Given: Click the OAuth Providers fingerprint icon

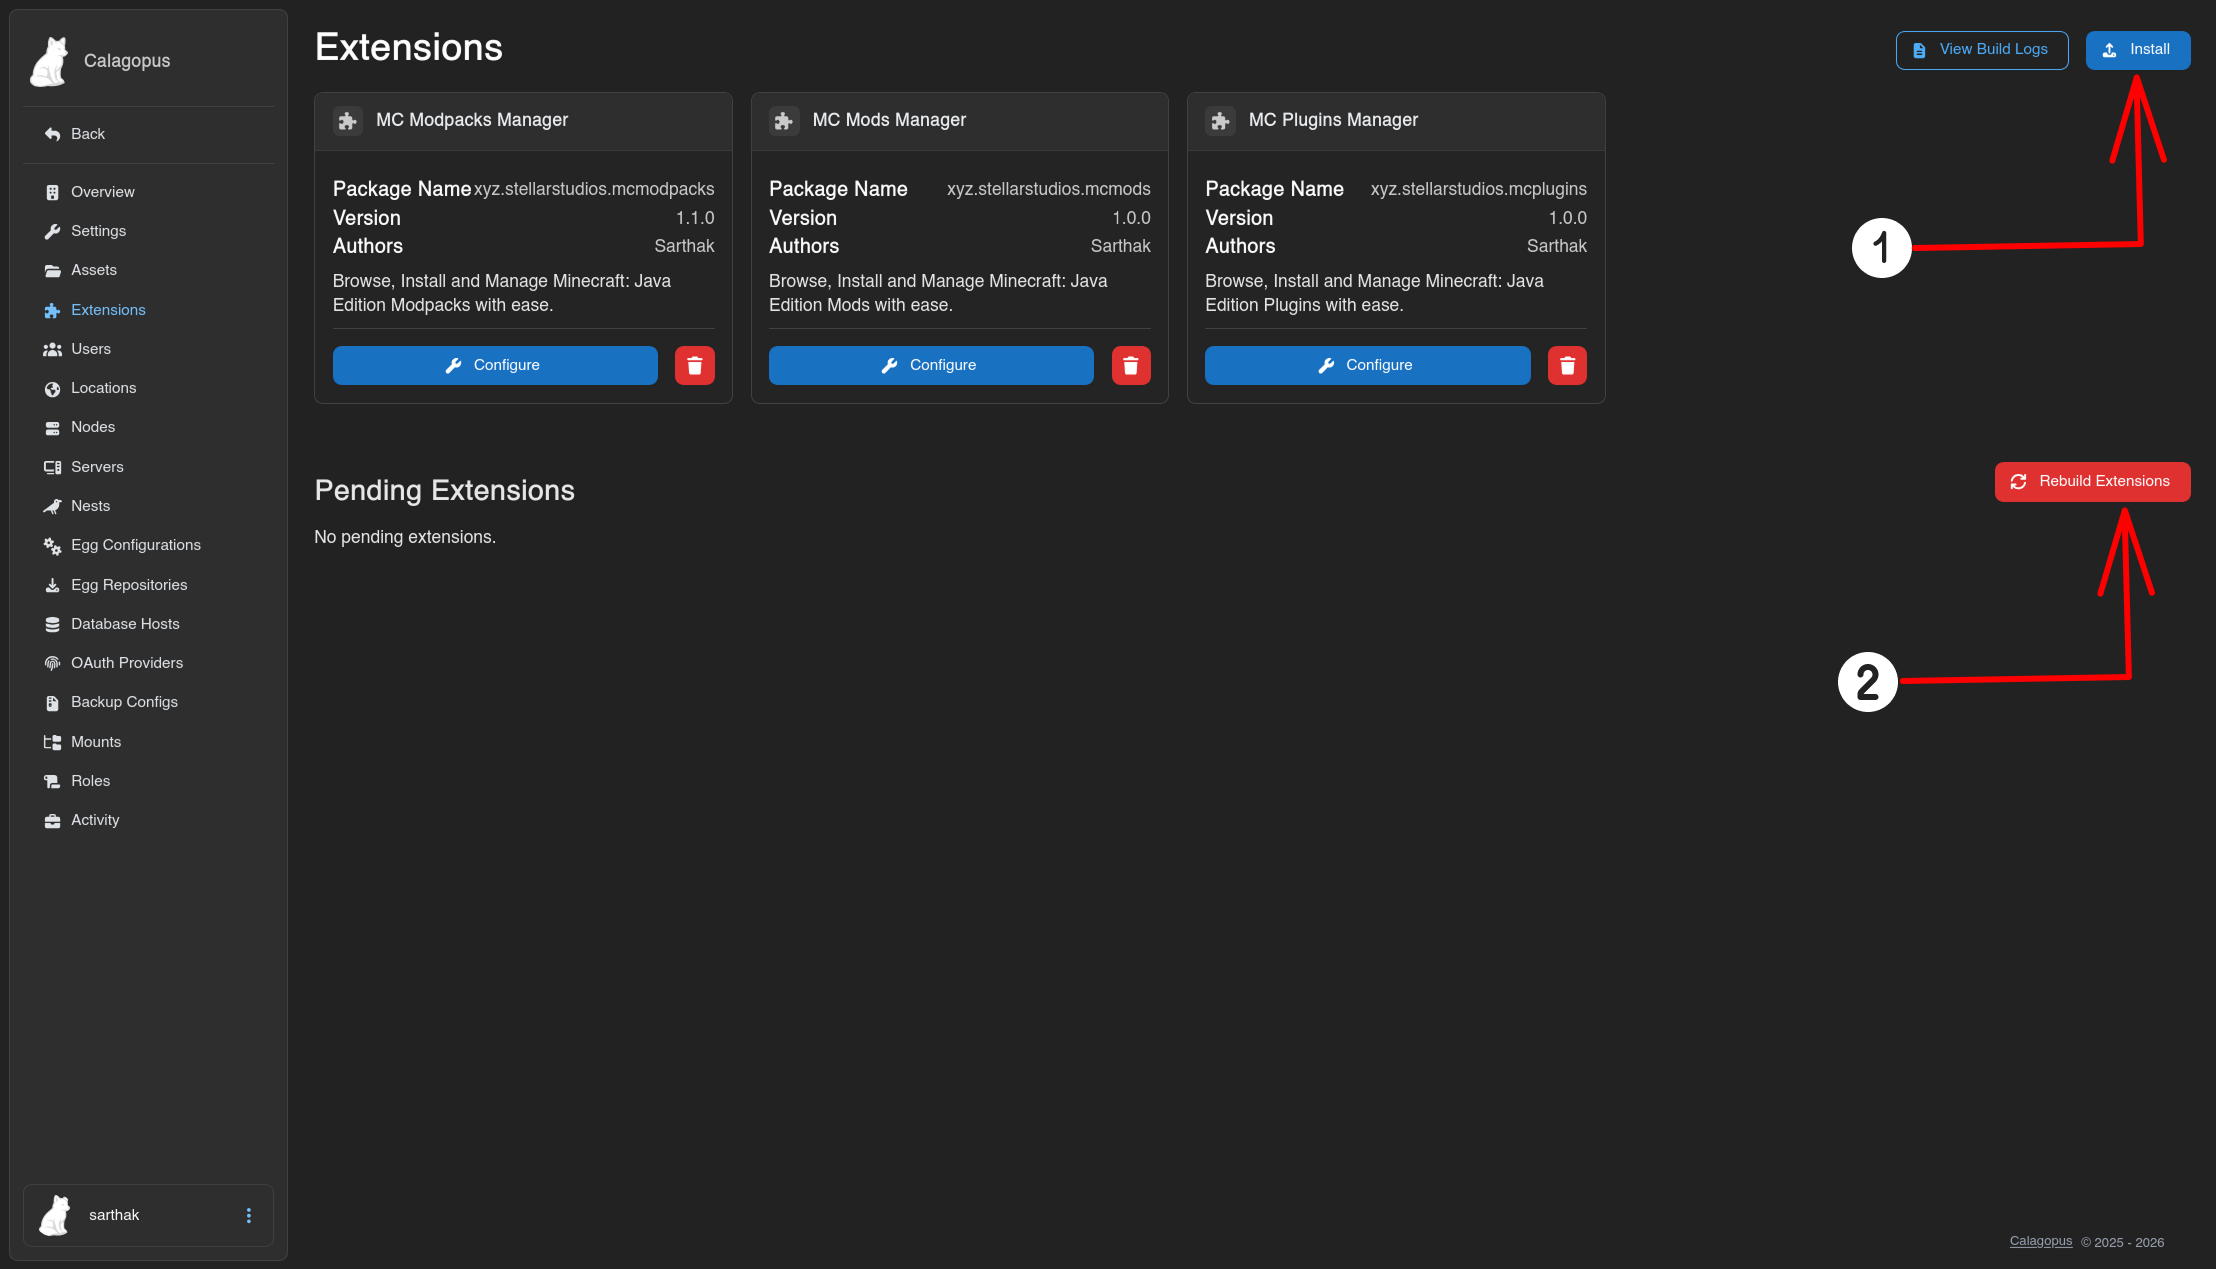Looking at the screenshot, I should click(52, 663).
